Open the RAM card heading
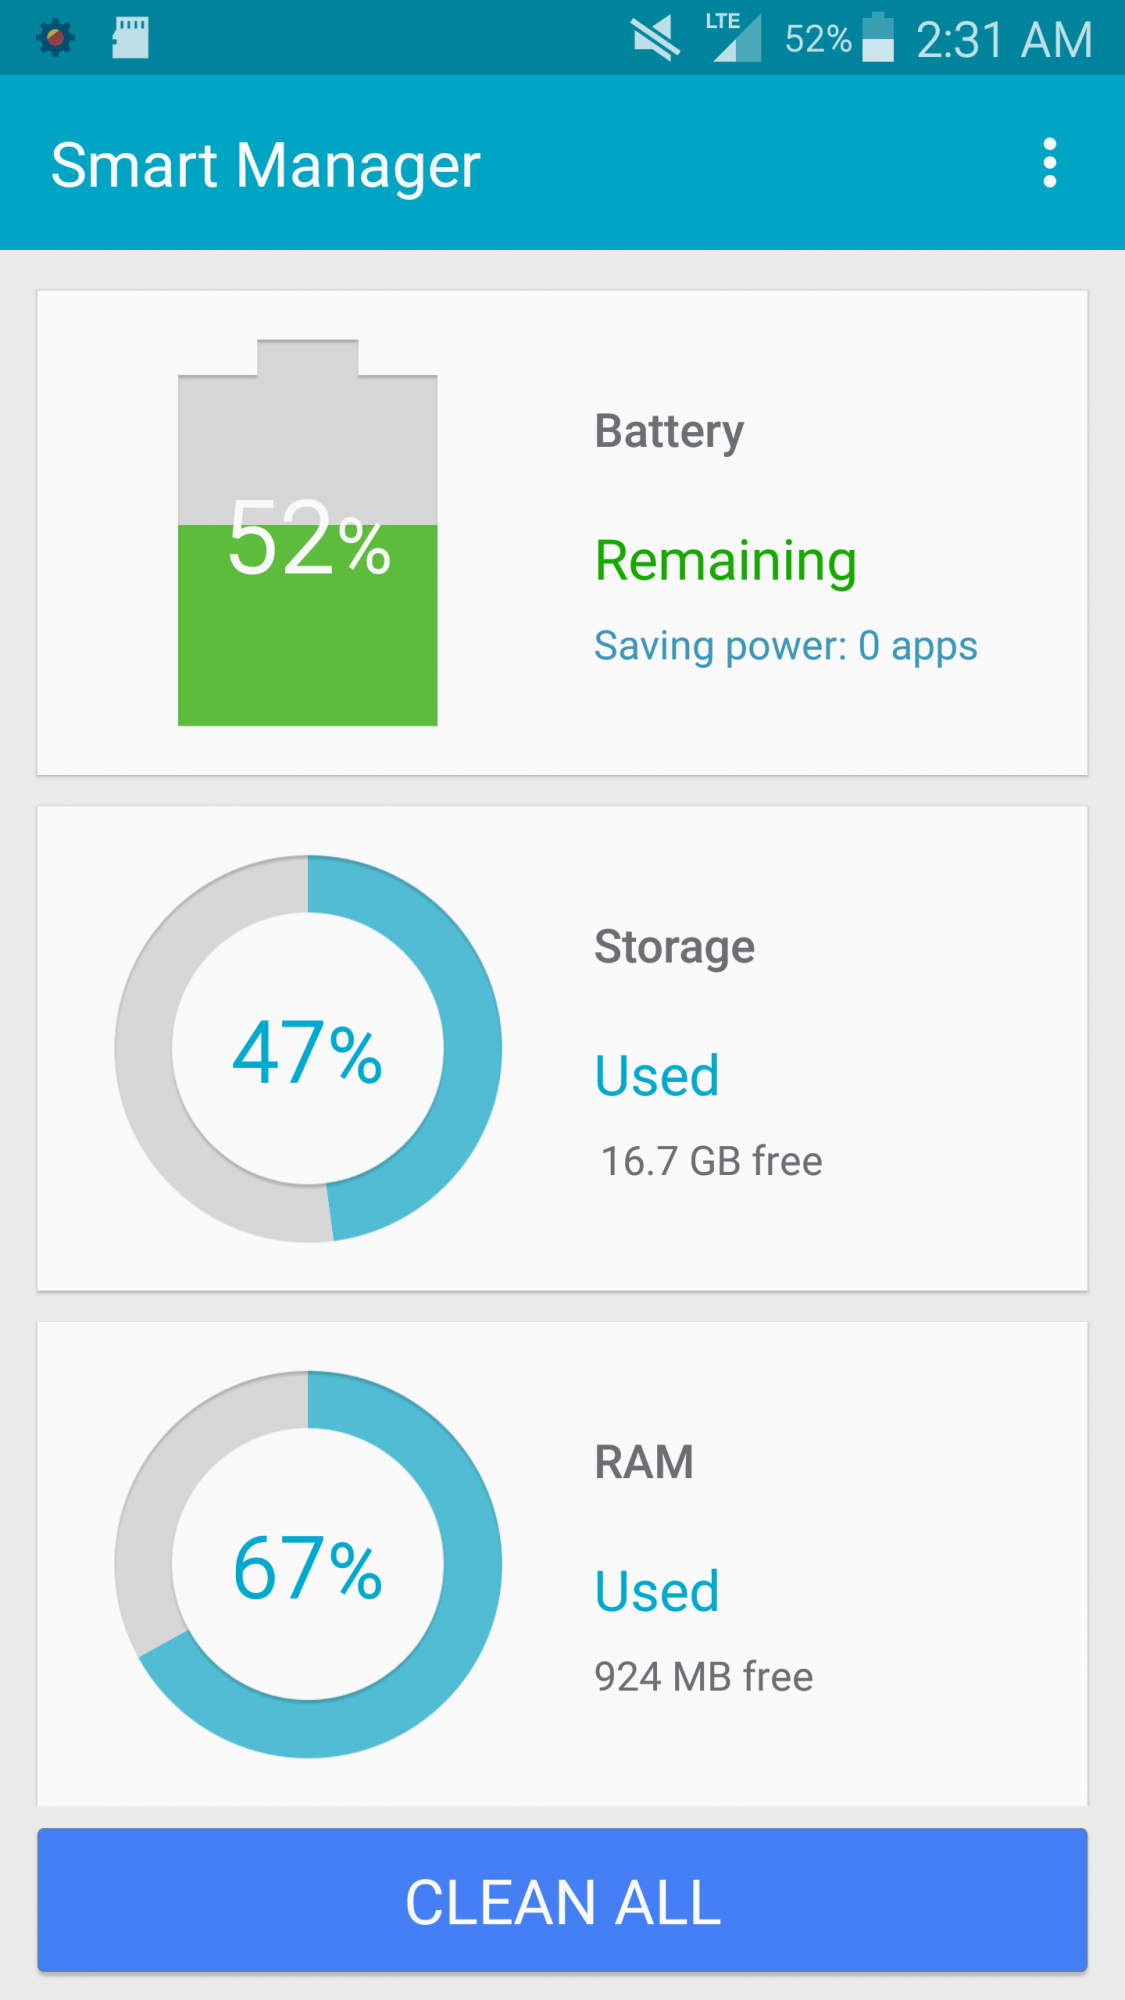The image size is (1125, 2000). 644,1462
